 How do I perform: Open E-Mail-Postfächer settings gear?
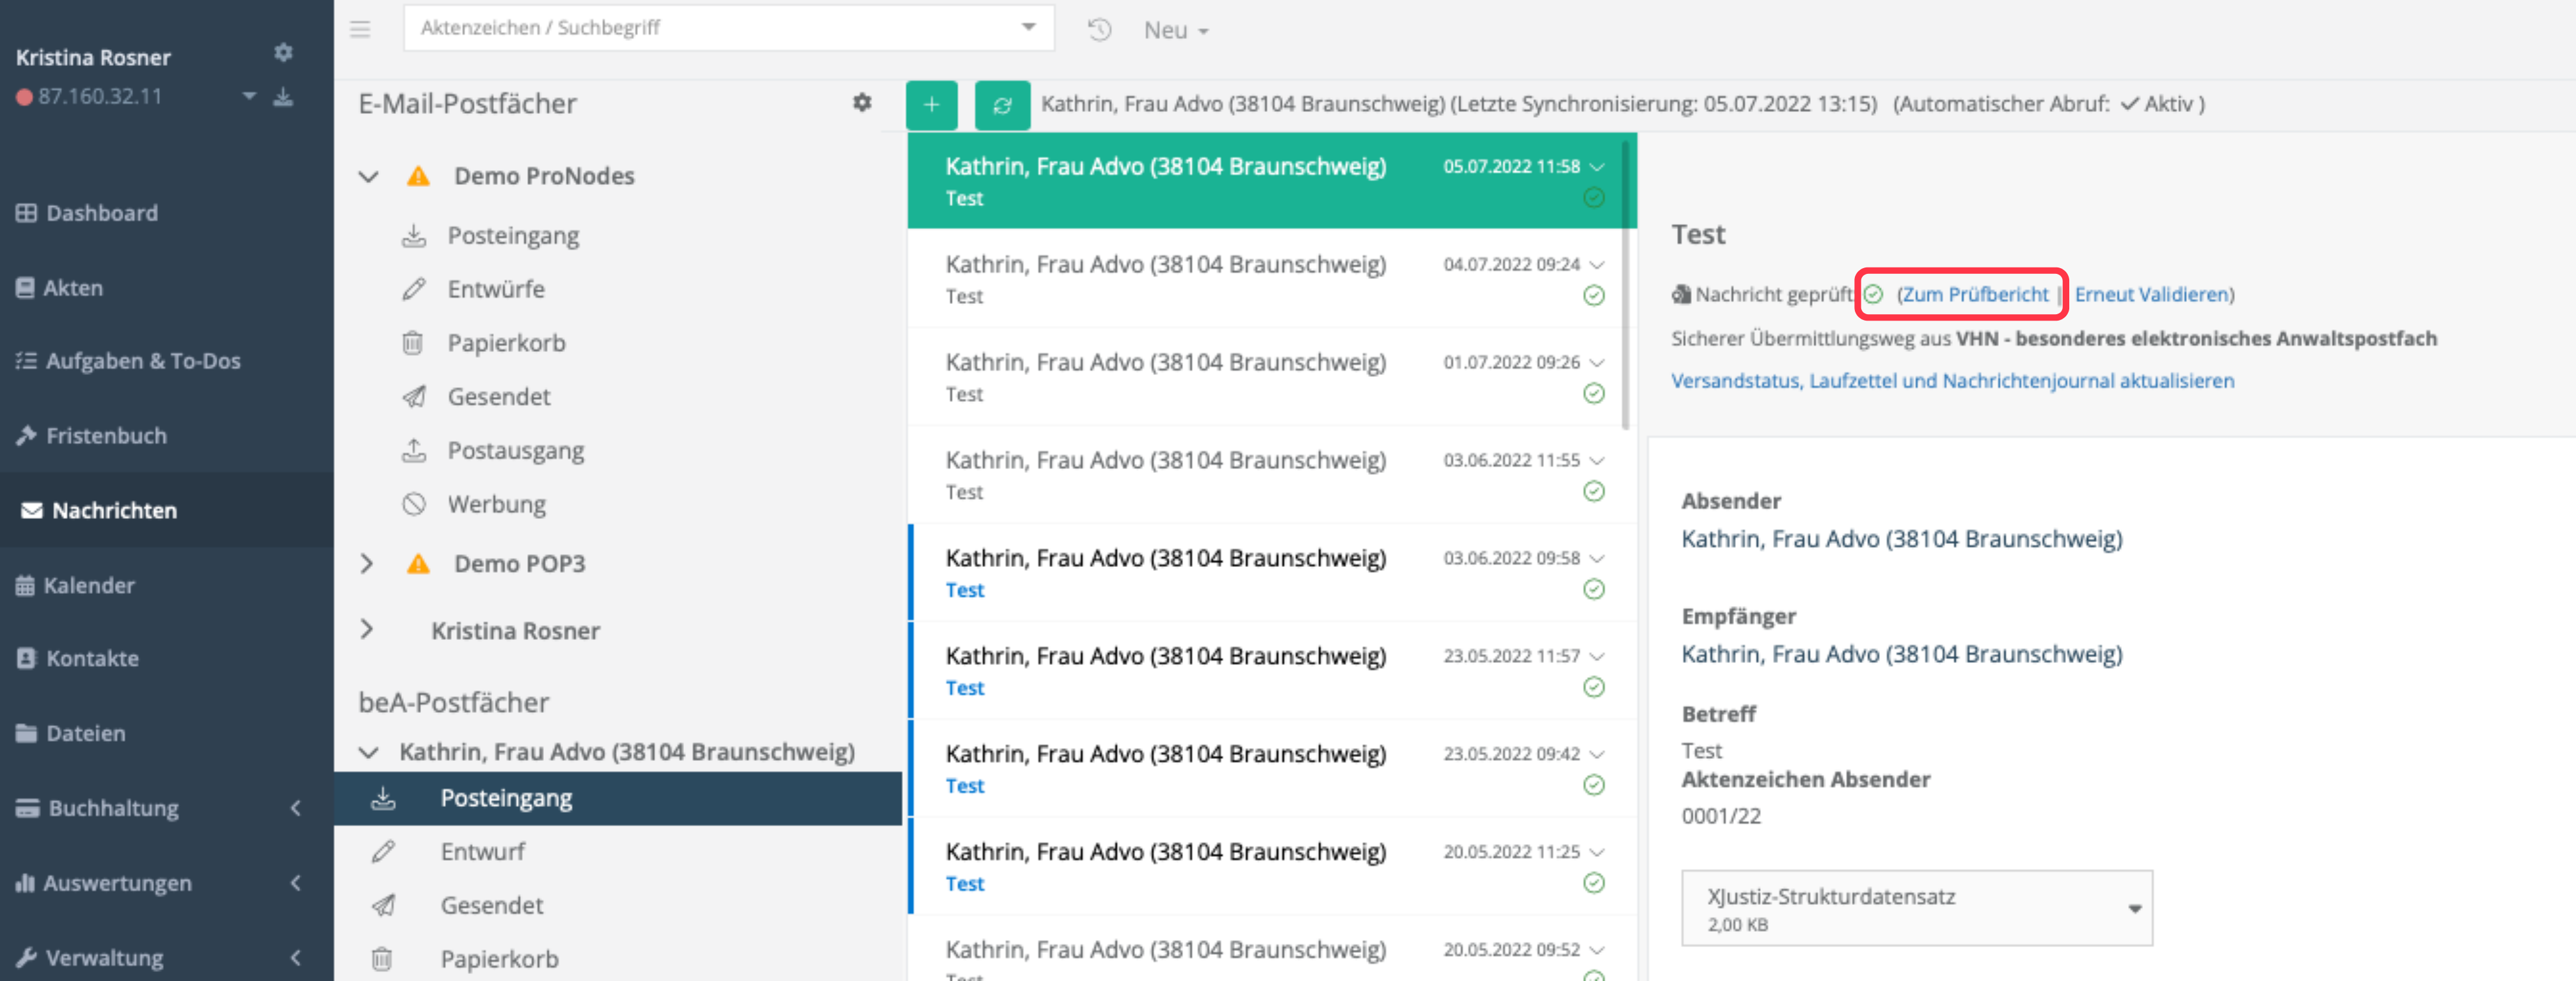coord(862,102)
